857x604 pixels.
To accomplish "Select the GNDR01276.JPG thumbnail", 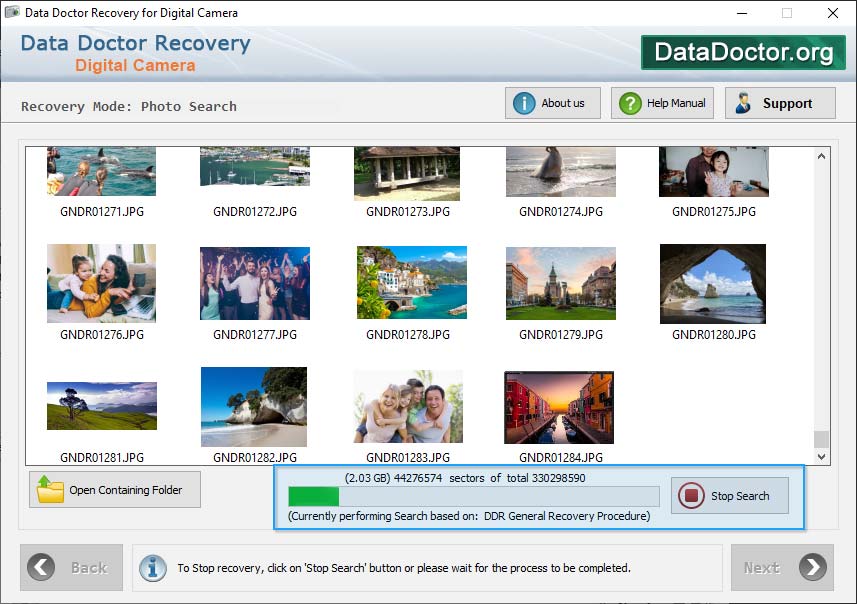I will coord(101,283).
